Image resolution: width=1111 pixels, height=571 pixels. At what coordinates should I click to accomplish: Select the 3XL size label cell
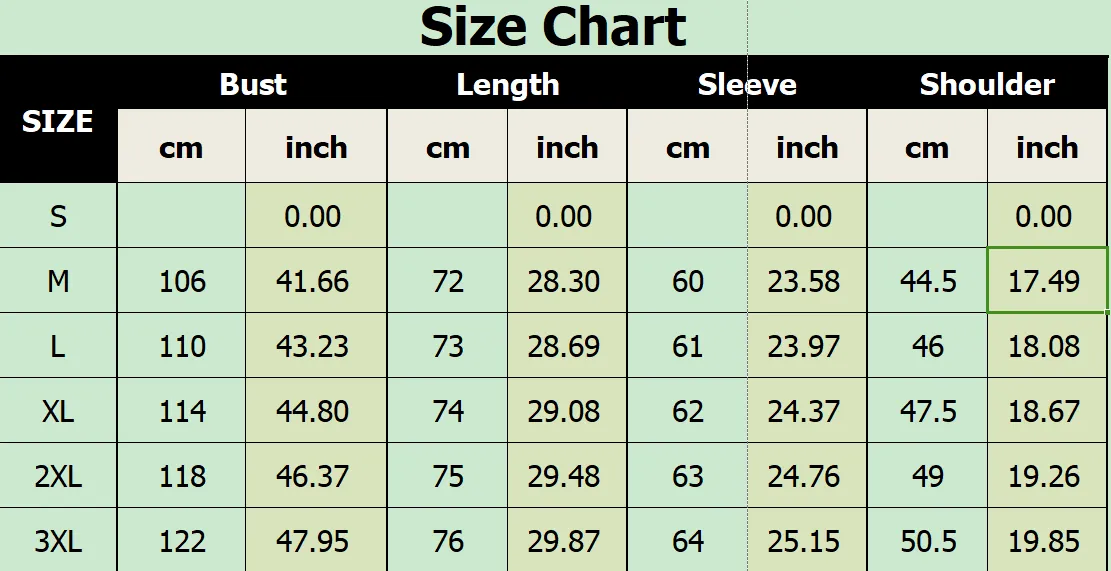pos(58,541)
